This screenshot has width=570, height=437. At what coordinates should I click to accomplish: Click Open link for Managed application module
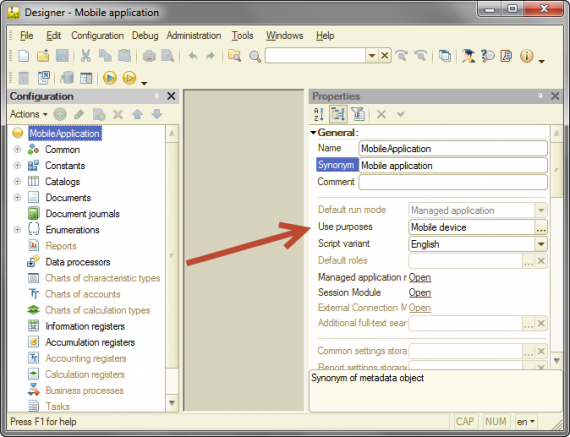(420, 277)
